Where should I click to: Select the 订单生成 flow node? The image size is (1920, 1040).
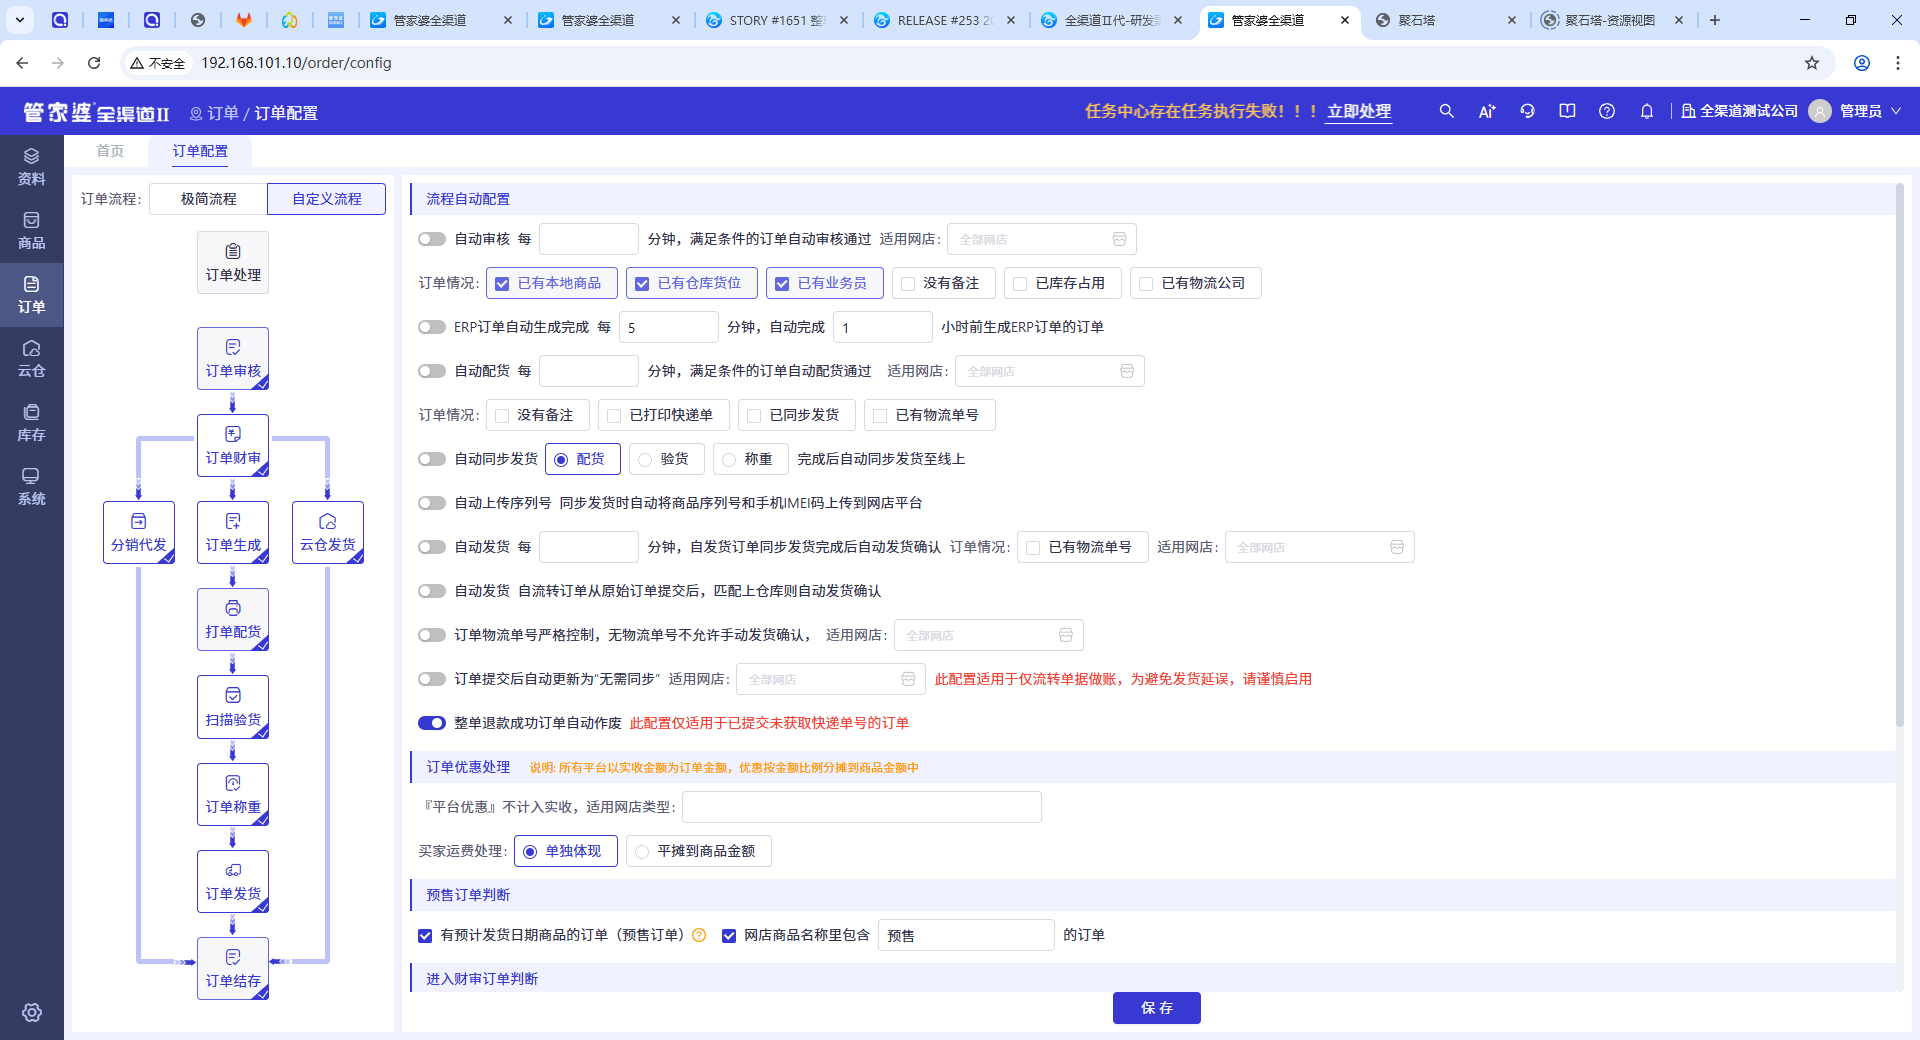[233, 533]
